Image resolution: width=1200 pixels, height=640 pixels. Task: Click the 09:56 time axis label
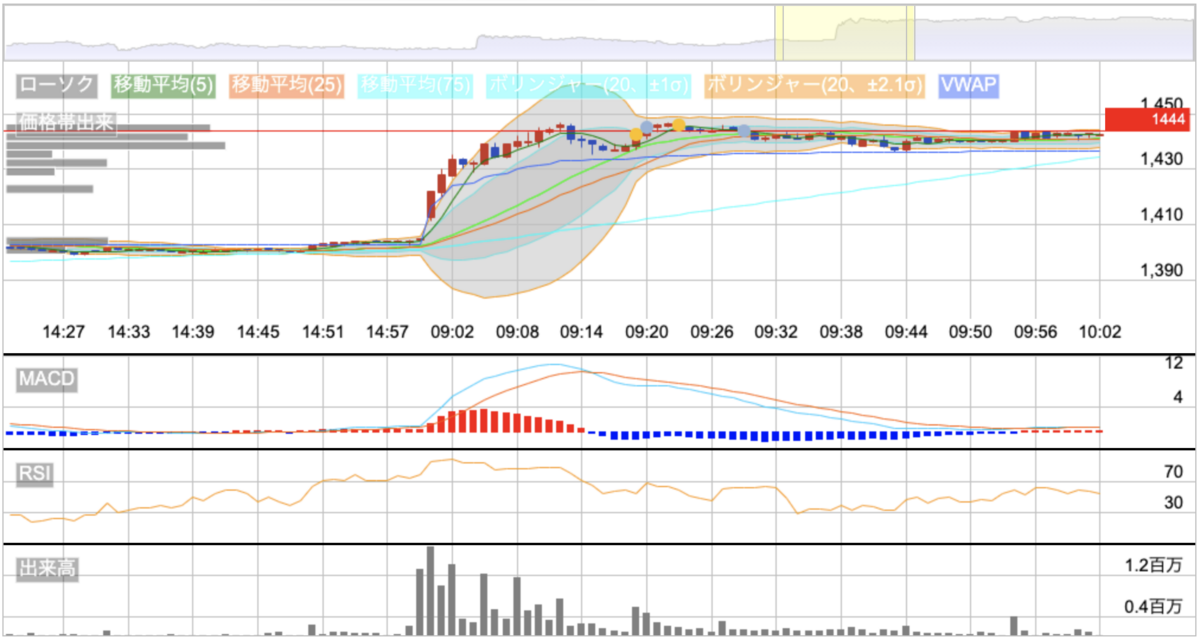click(x=1036, y=332)
